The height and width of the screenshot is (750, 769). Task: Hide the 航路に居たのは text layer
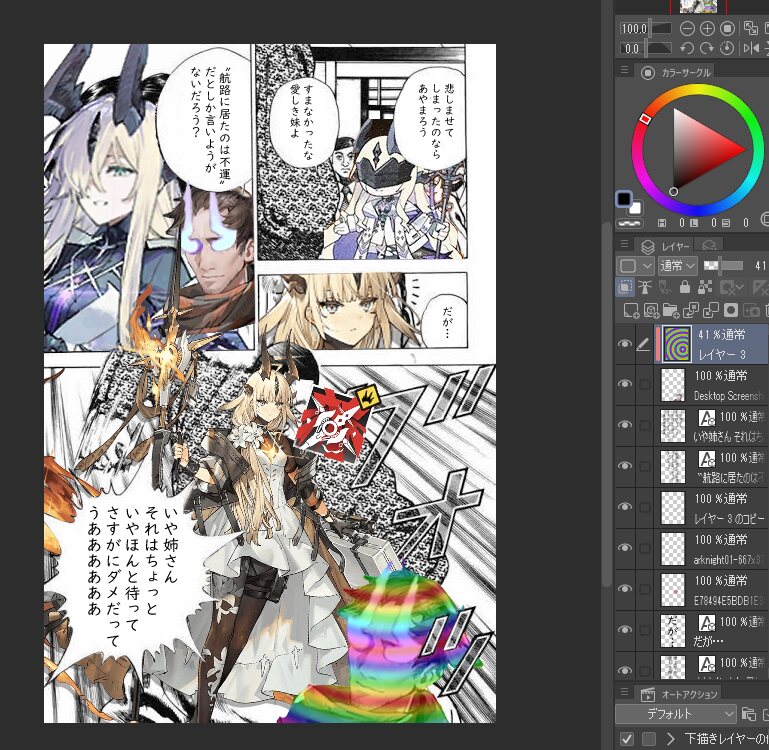624,466
